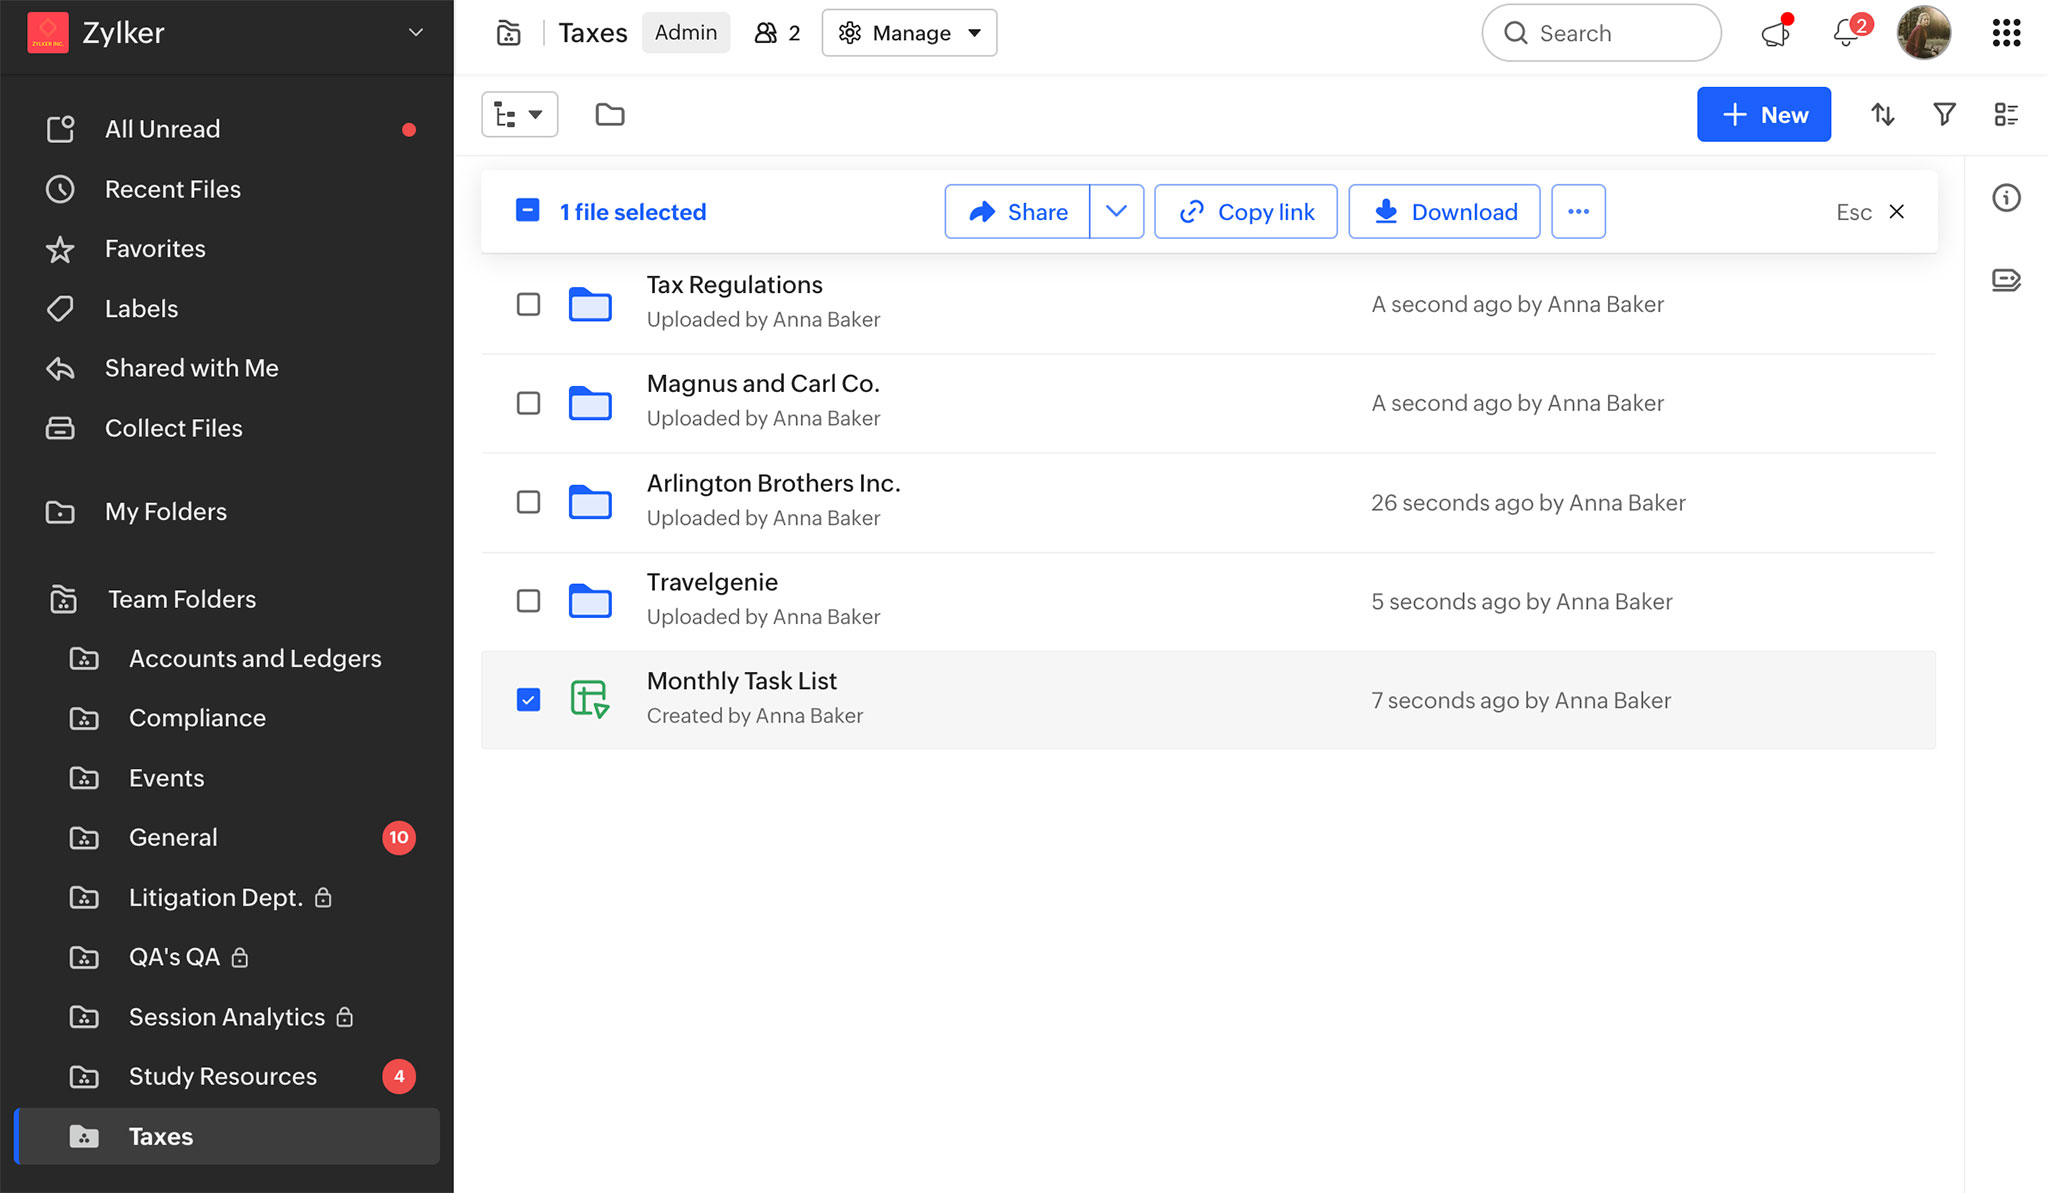Expand the Zylker team switcher chevron
This screenshot has height=1193, width=2048.
coord(416,33)
